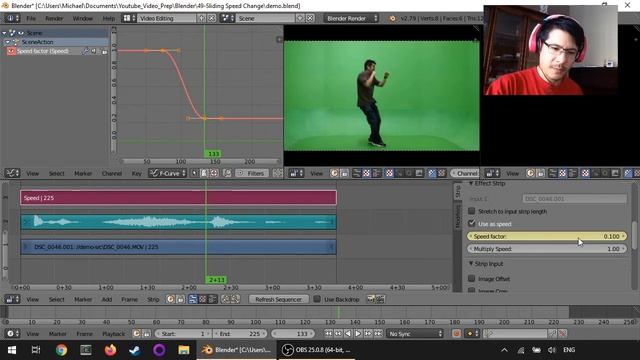Click the graph editor Filters button
Viewport: 640px width, 360px height.
[x=252, y=173]
